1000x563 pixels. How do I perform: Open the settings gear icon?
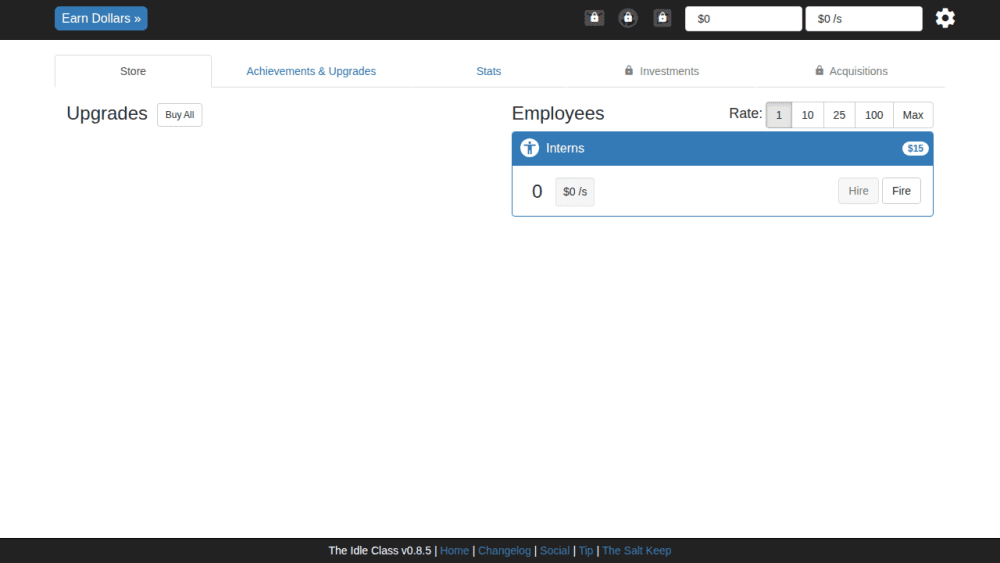tap(945, 18)
